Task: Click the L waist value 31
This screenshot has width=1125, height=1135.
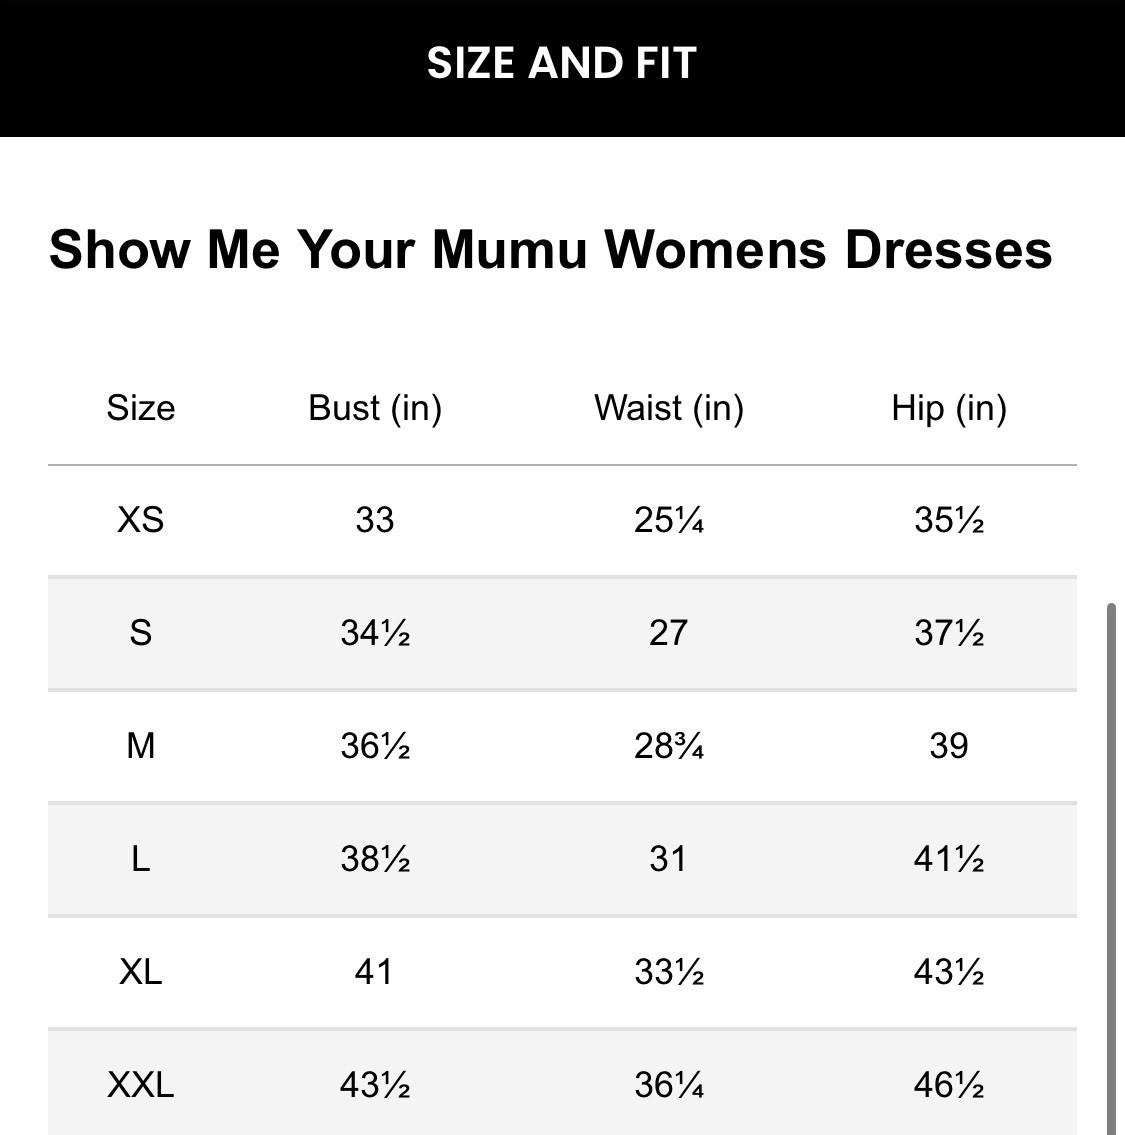Action: click(x=669, y=859)
